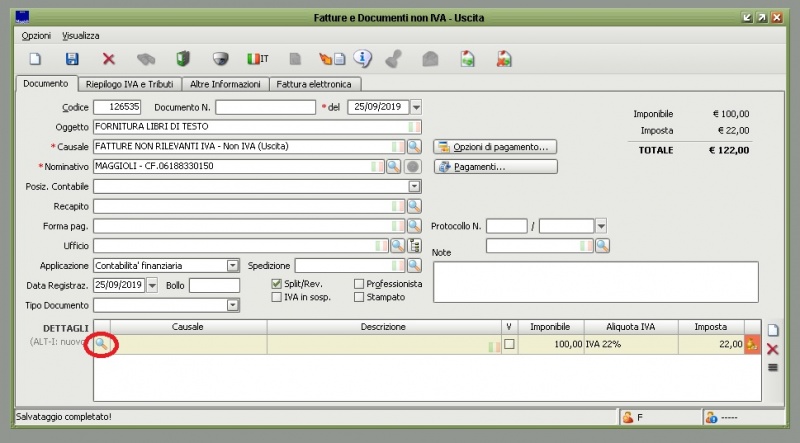Uncheck the Split/Rev. checkbox
This screenshot has width=800, height=443.
[277, 284]
